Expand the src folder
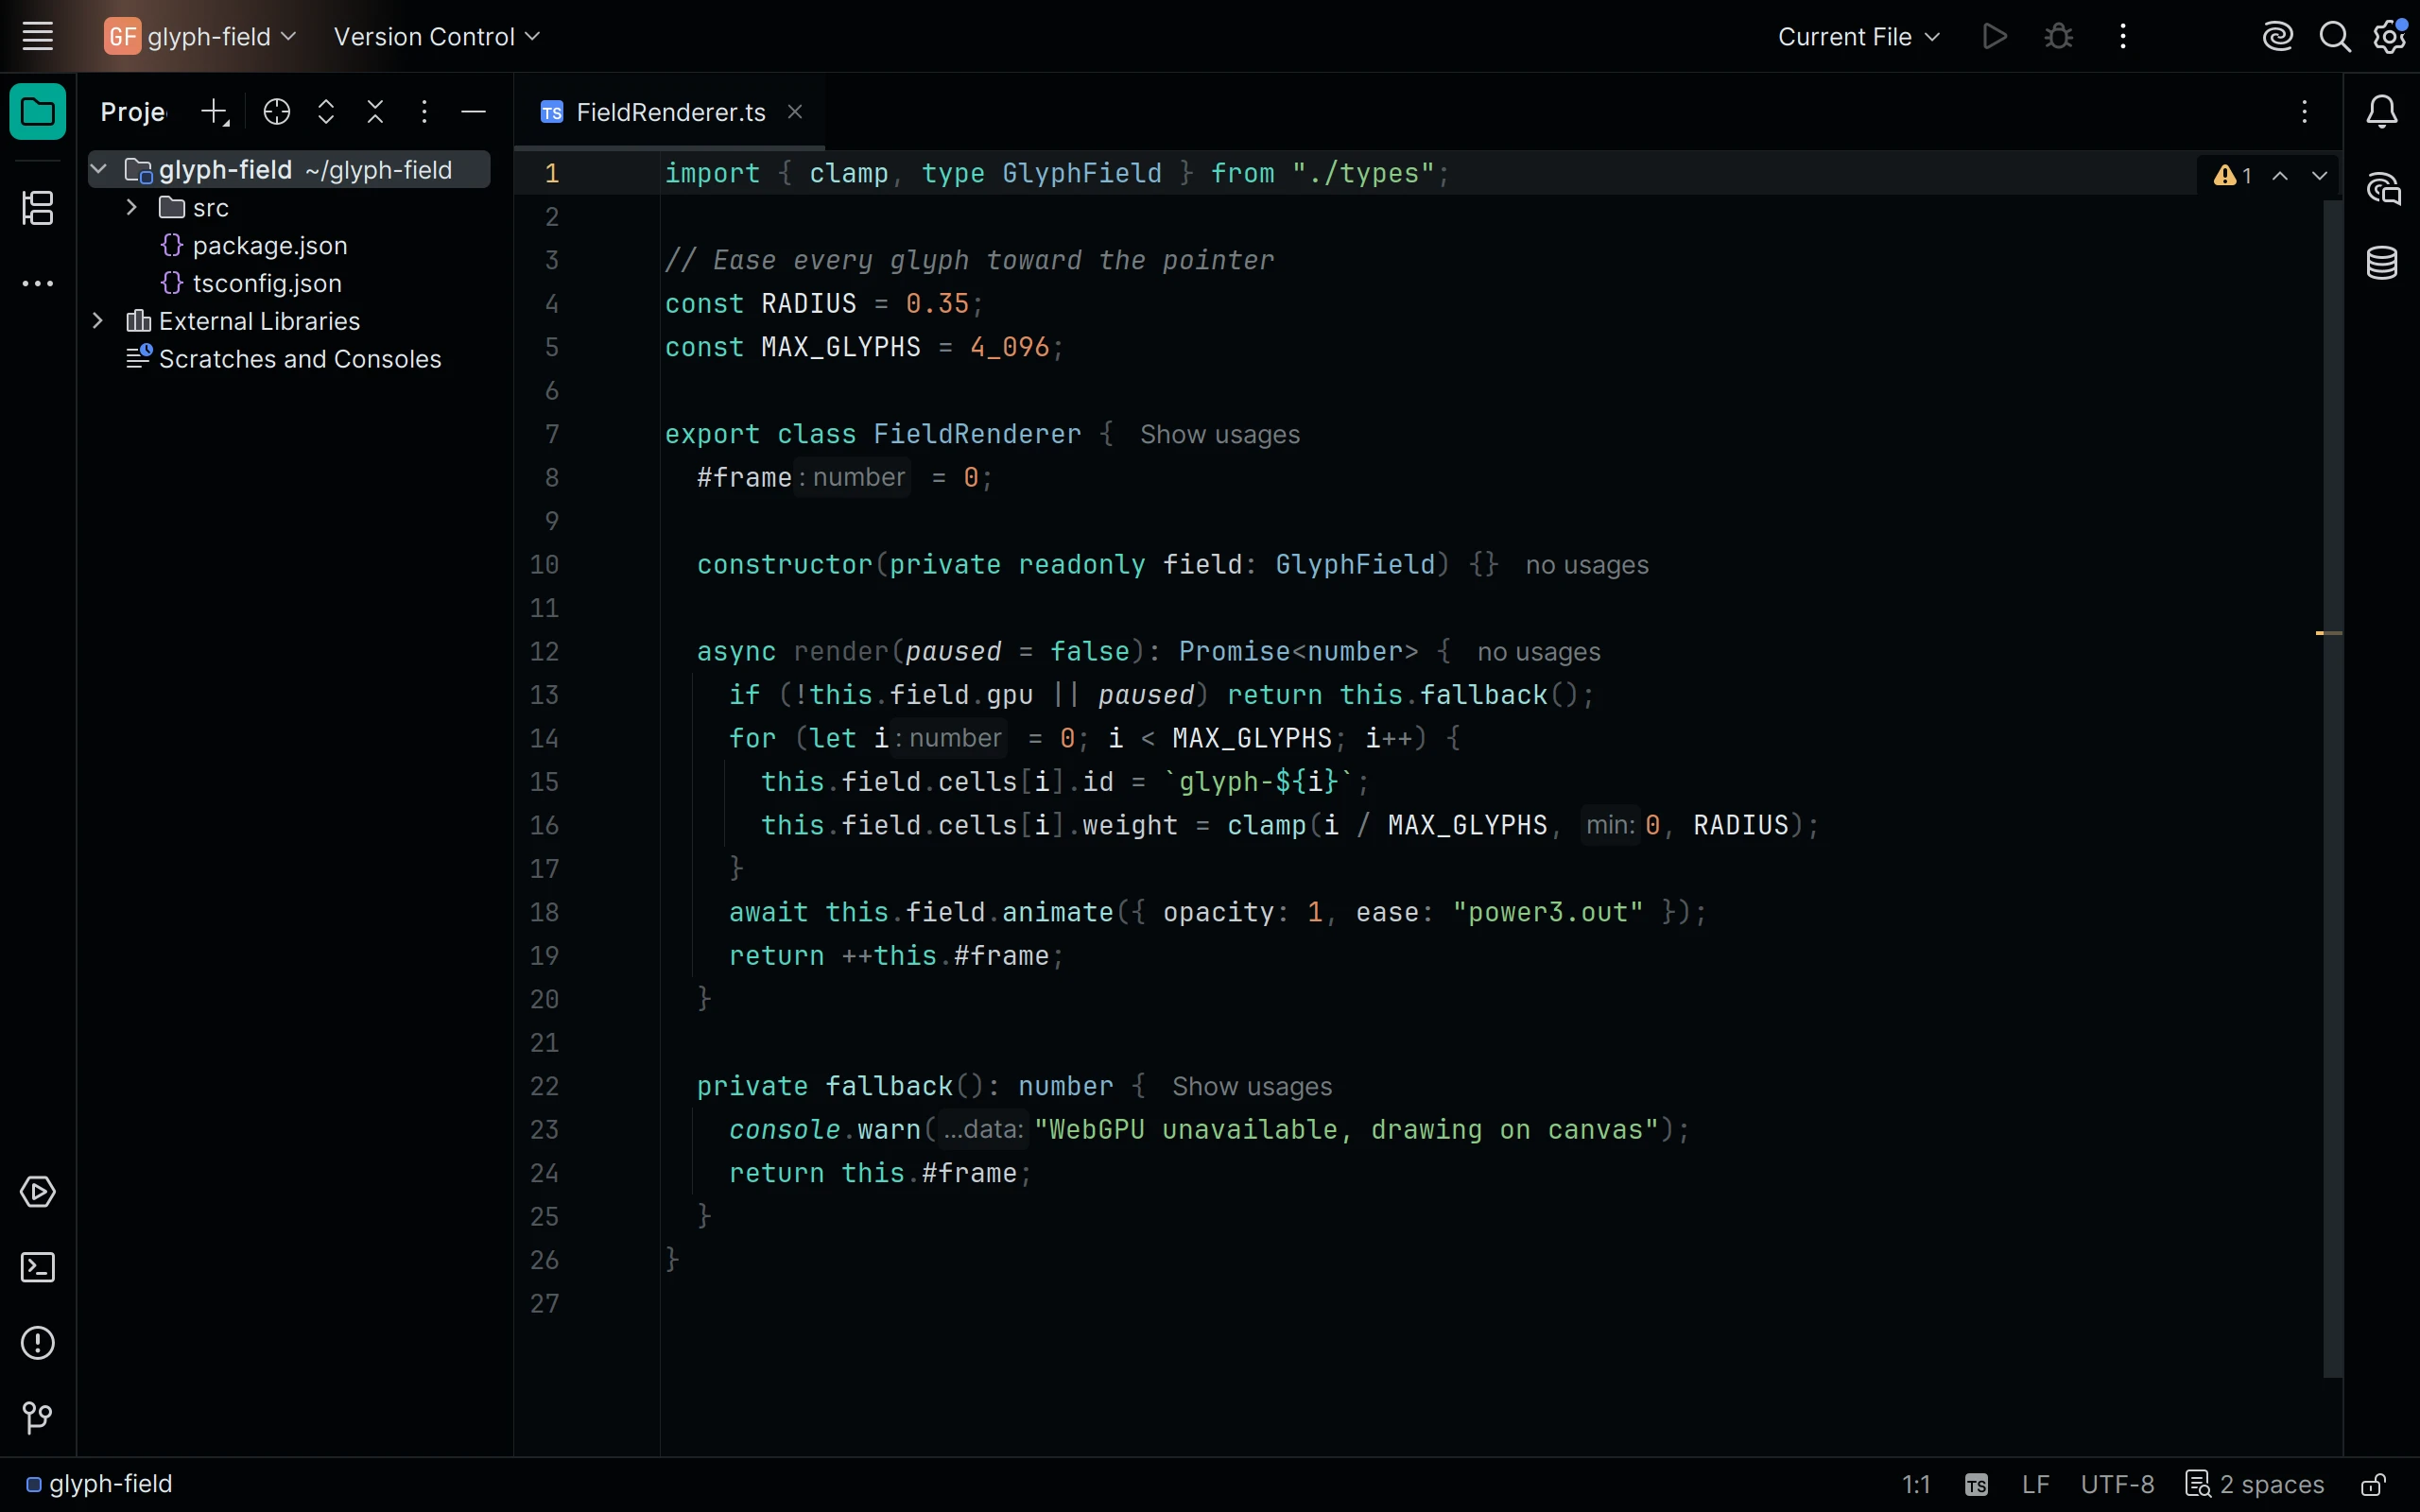Viewport: 2420px width, 1512px height. coord(131,207)
